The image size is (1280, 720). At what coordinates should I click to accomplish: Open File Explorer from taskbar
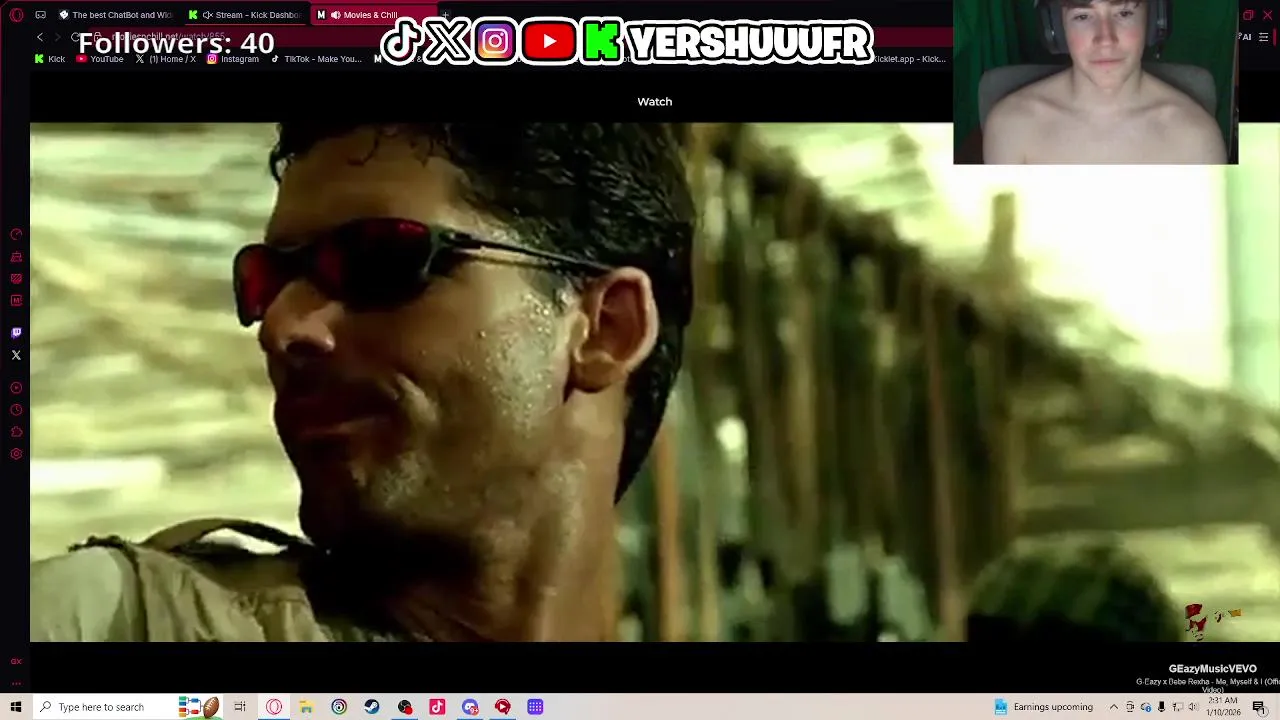(306, 707)
